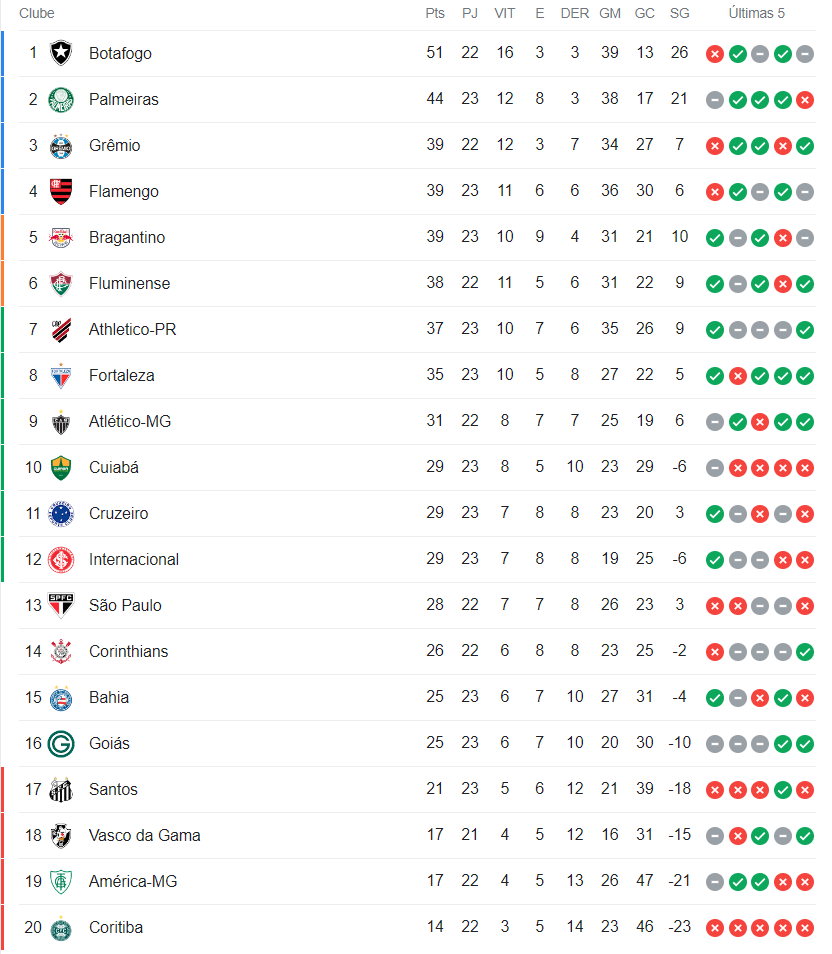Click the Palmeiras club crest icon
Viewport: 832px width, 954px height.
pos(61,99)
